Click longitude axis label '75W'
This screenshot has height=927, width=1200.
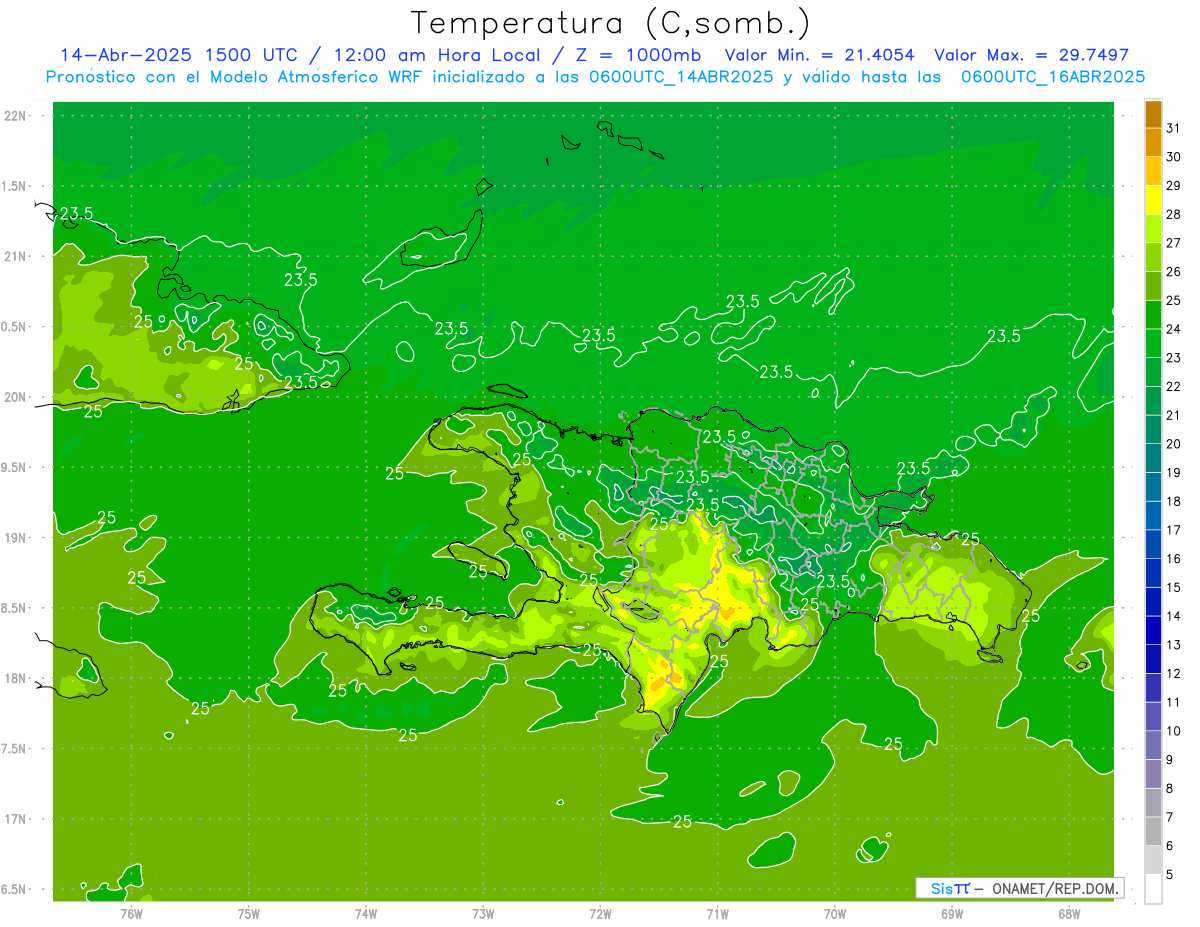pyautogui.click(x=248, y=913)
